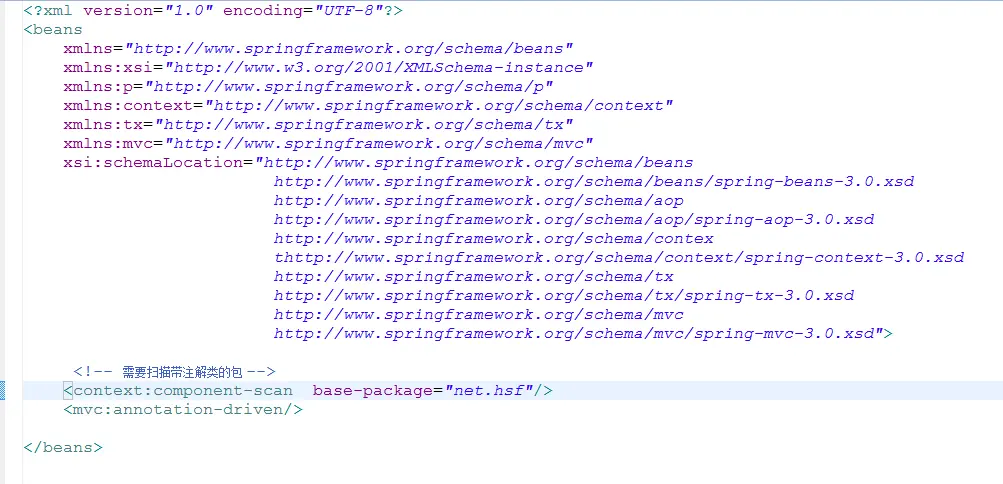Click the xmlns:p namespace line
The image size is (1003, 484).
click(x=308, y=86)
